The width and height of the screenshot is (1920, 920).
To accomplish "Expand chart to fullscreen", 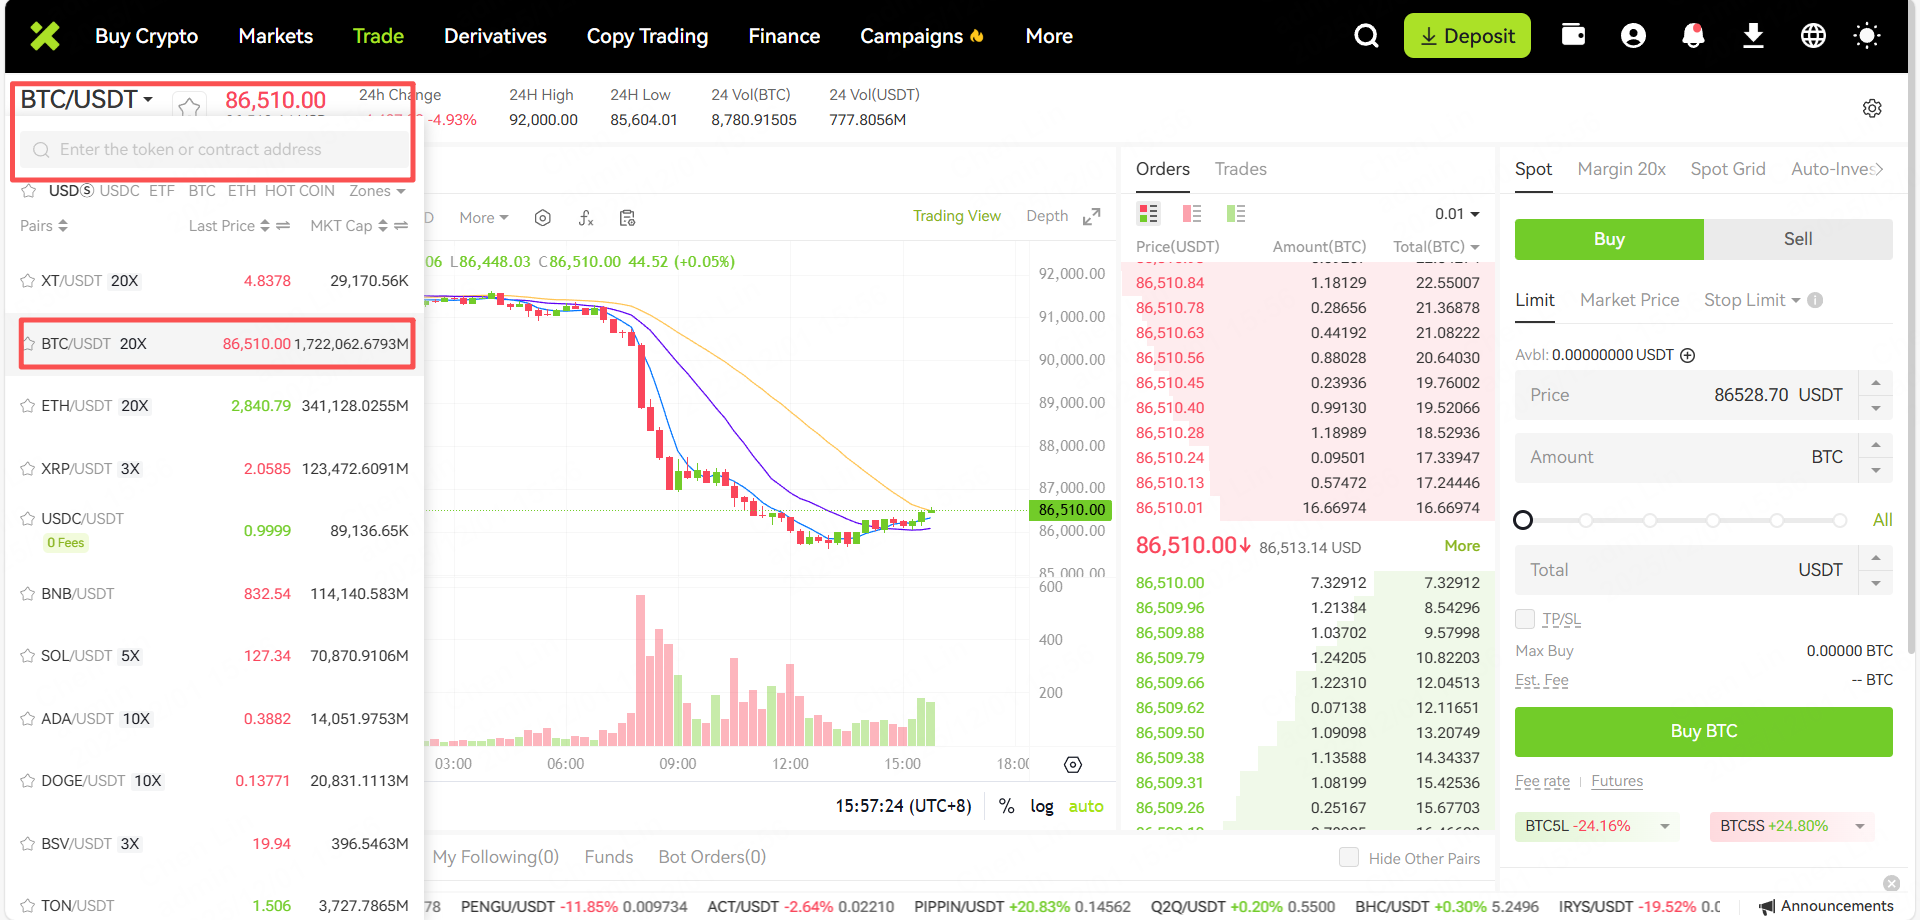I will click(1092, 217).
